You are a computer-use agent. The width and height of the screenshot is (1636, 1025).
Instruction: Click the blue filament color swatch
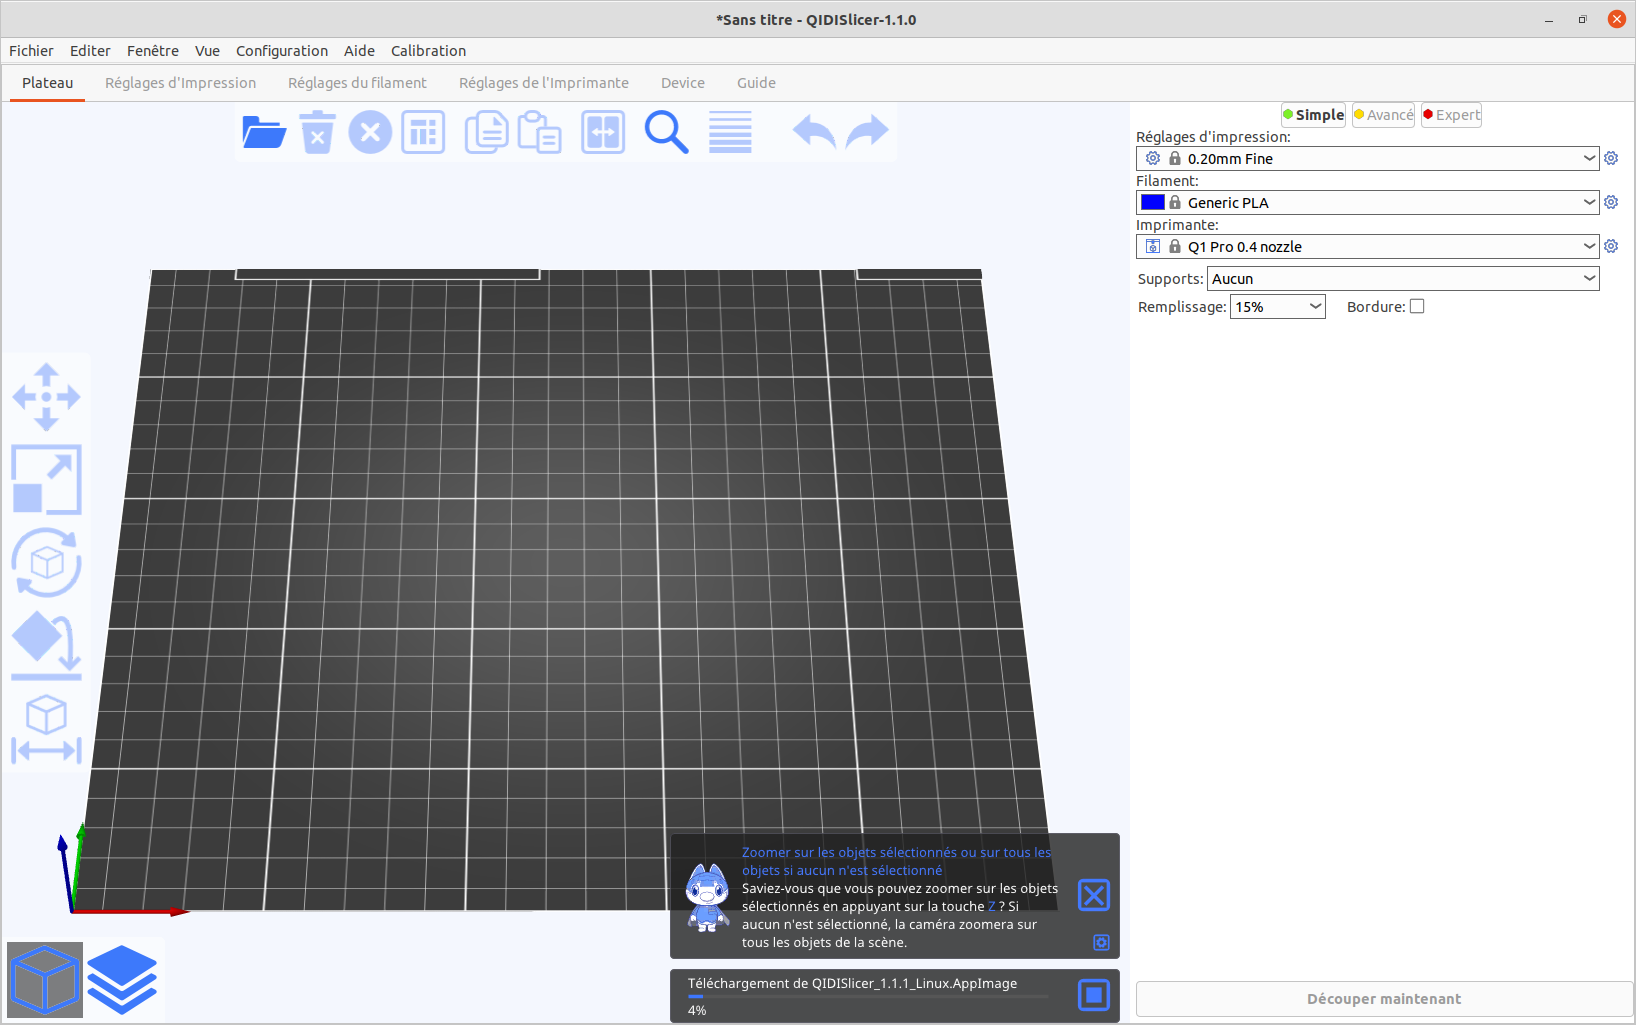click(1153, 203)
